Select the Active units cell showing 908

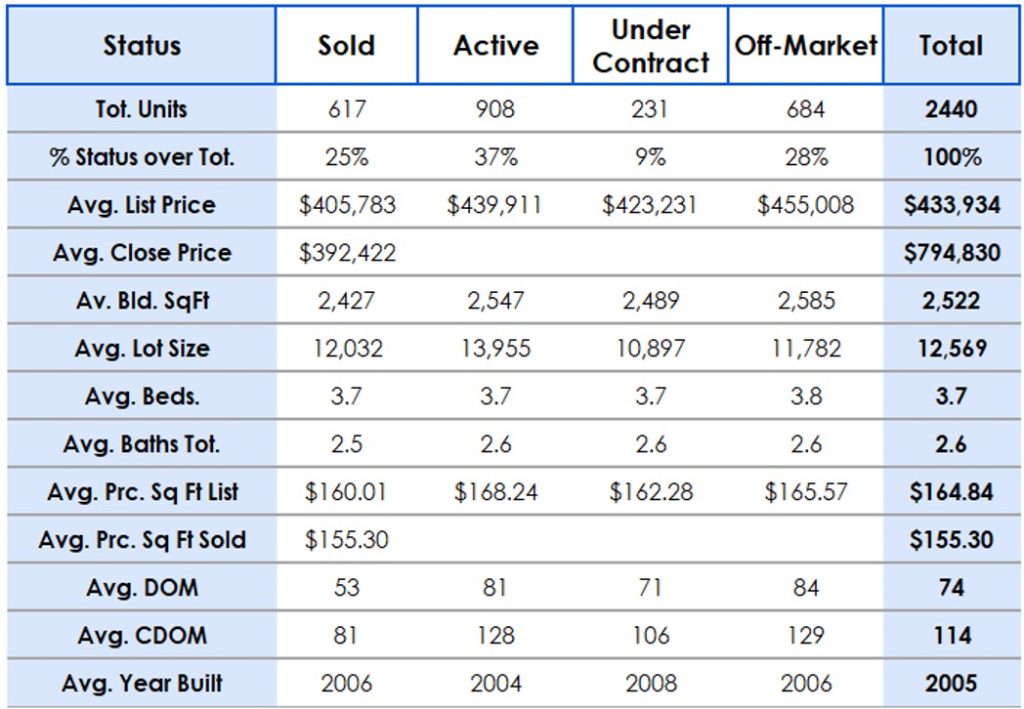(x=496, y=109)
